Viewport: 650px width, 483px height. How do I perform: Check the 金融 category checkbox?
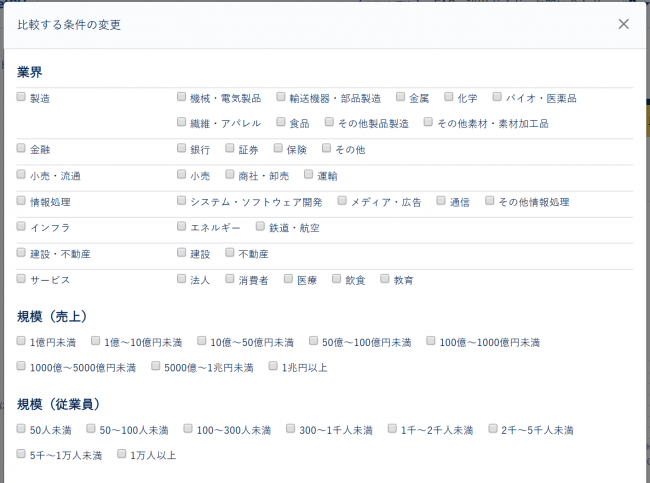21,148
